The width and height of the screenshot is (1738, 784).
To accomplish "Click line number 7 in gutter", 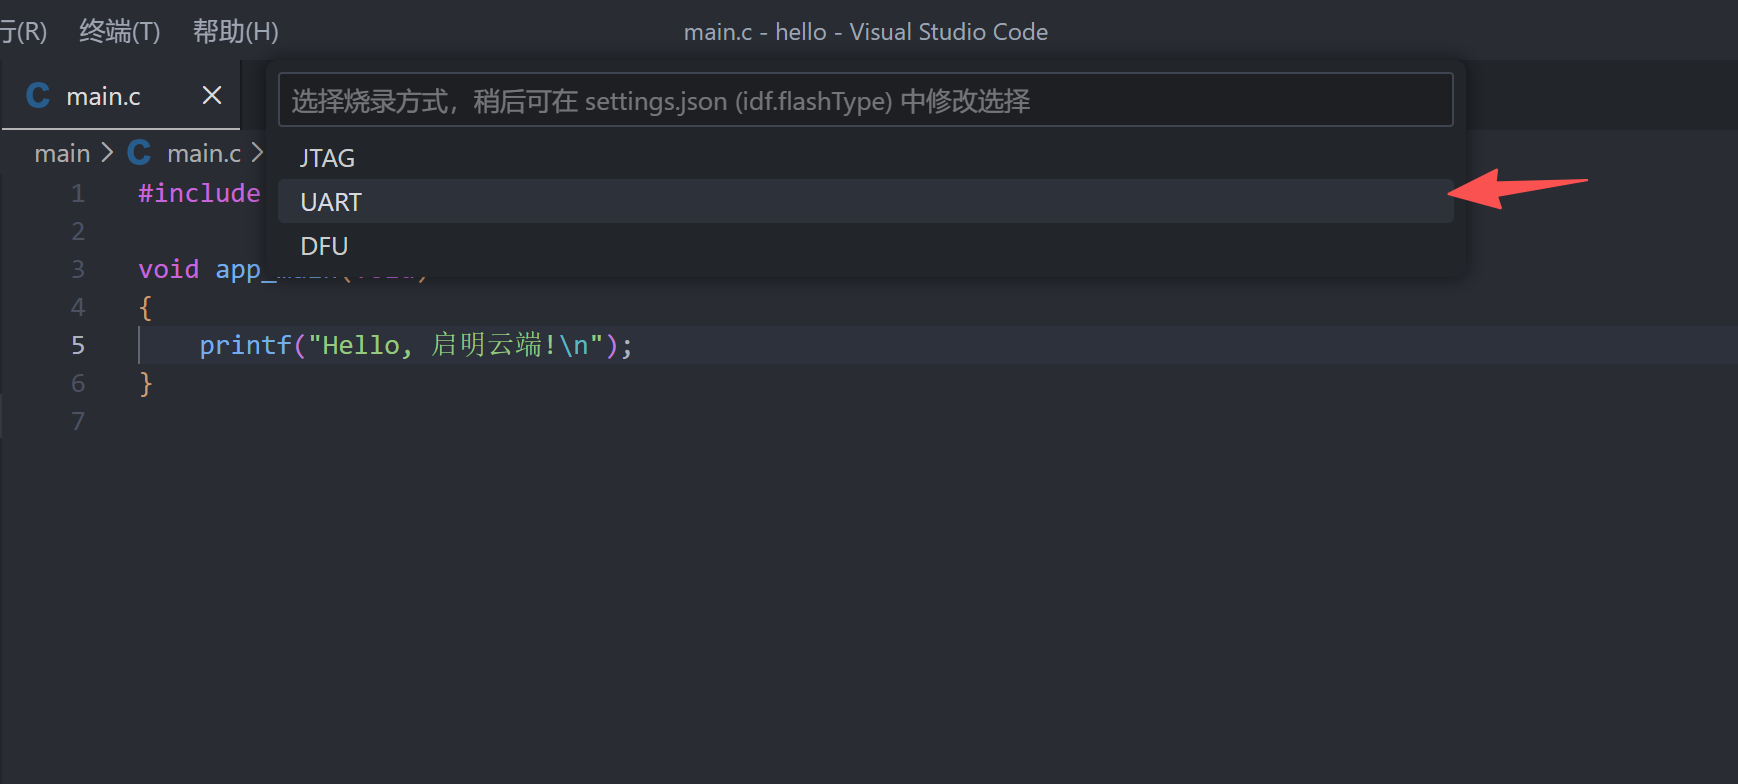I will (78, 421).
